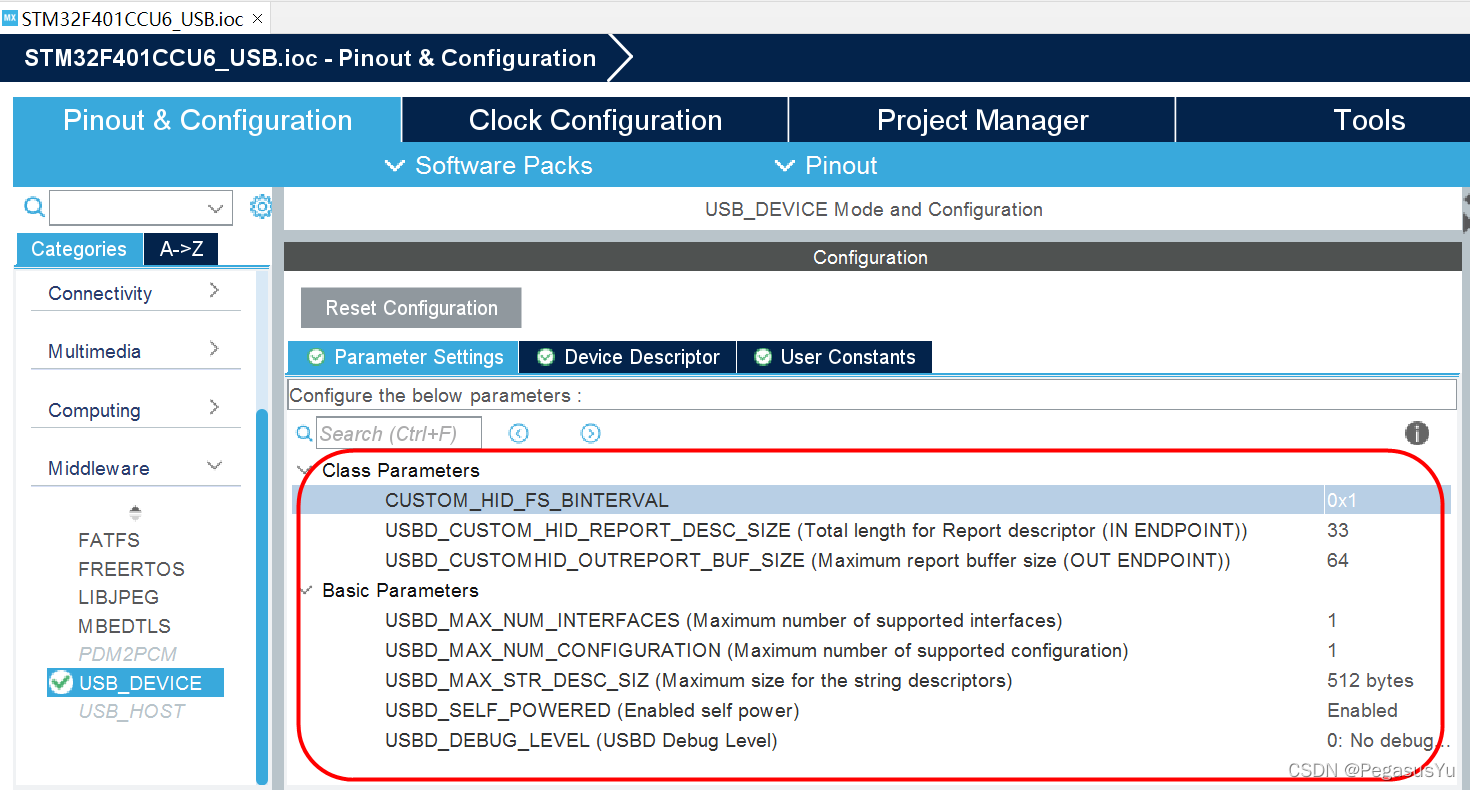Switch to Pinout & Configuration tab
The width and height of the screenshot is (1470, 790).
tap(207, 120)
